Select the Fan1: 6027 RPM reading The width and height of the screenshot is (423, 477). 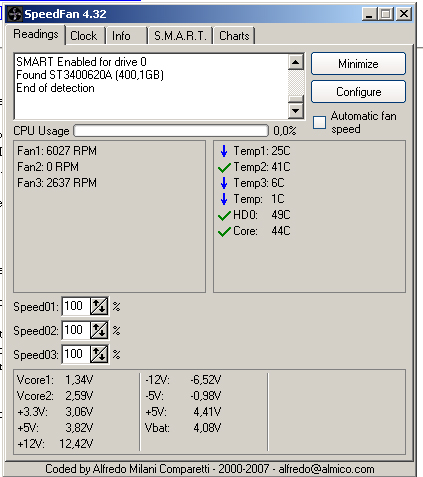click(x=57, y=151)
